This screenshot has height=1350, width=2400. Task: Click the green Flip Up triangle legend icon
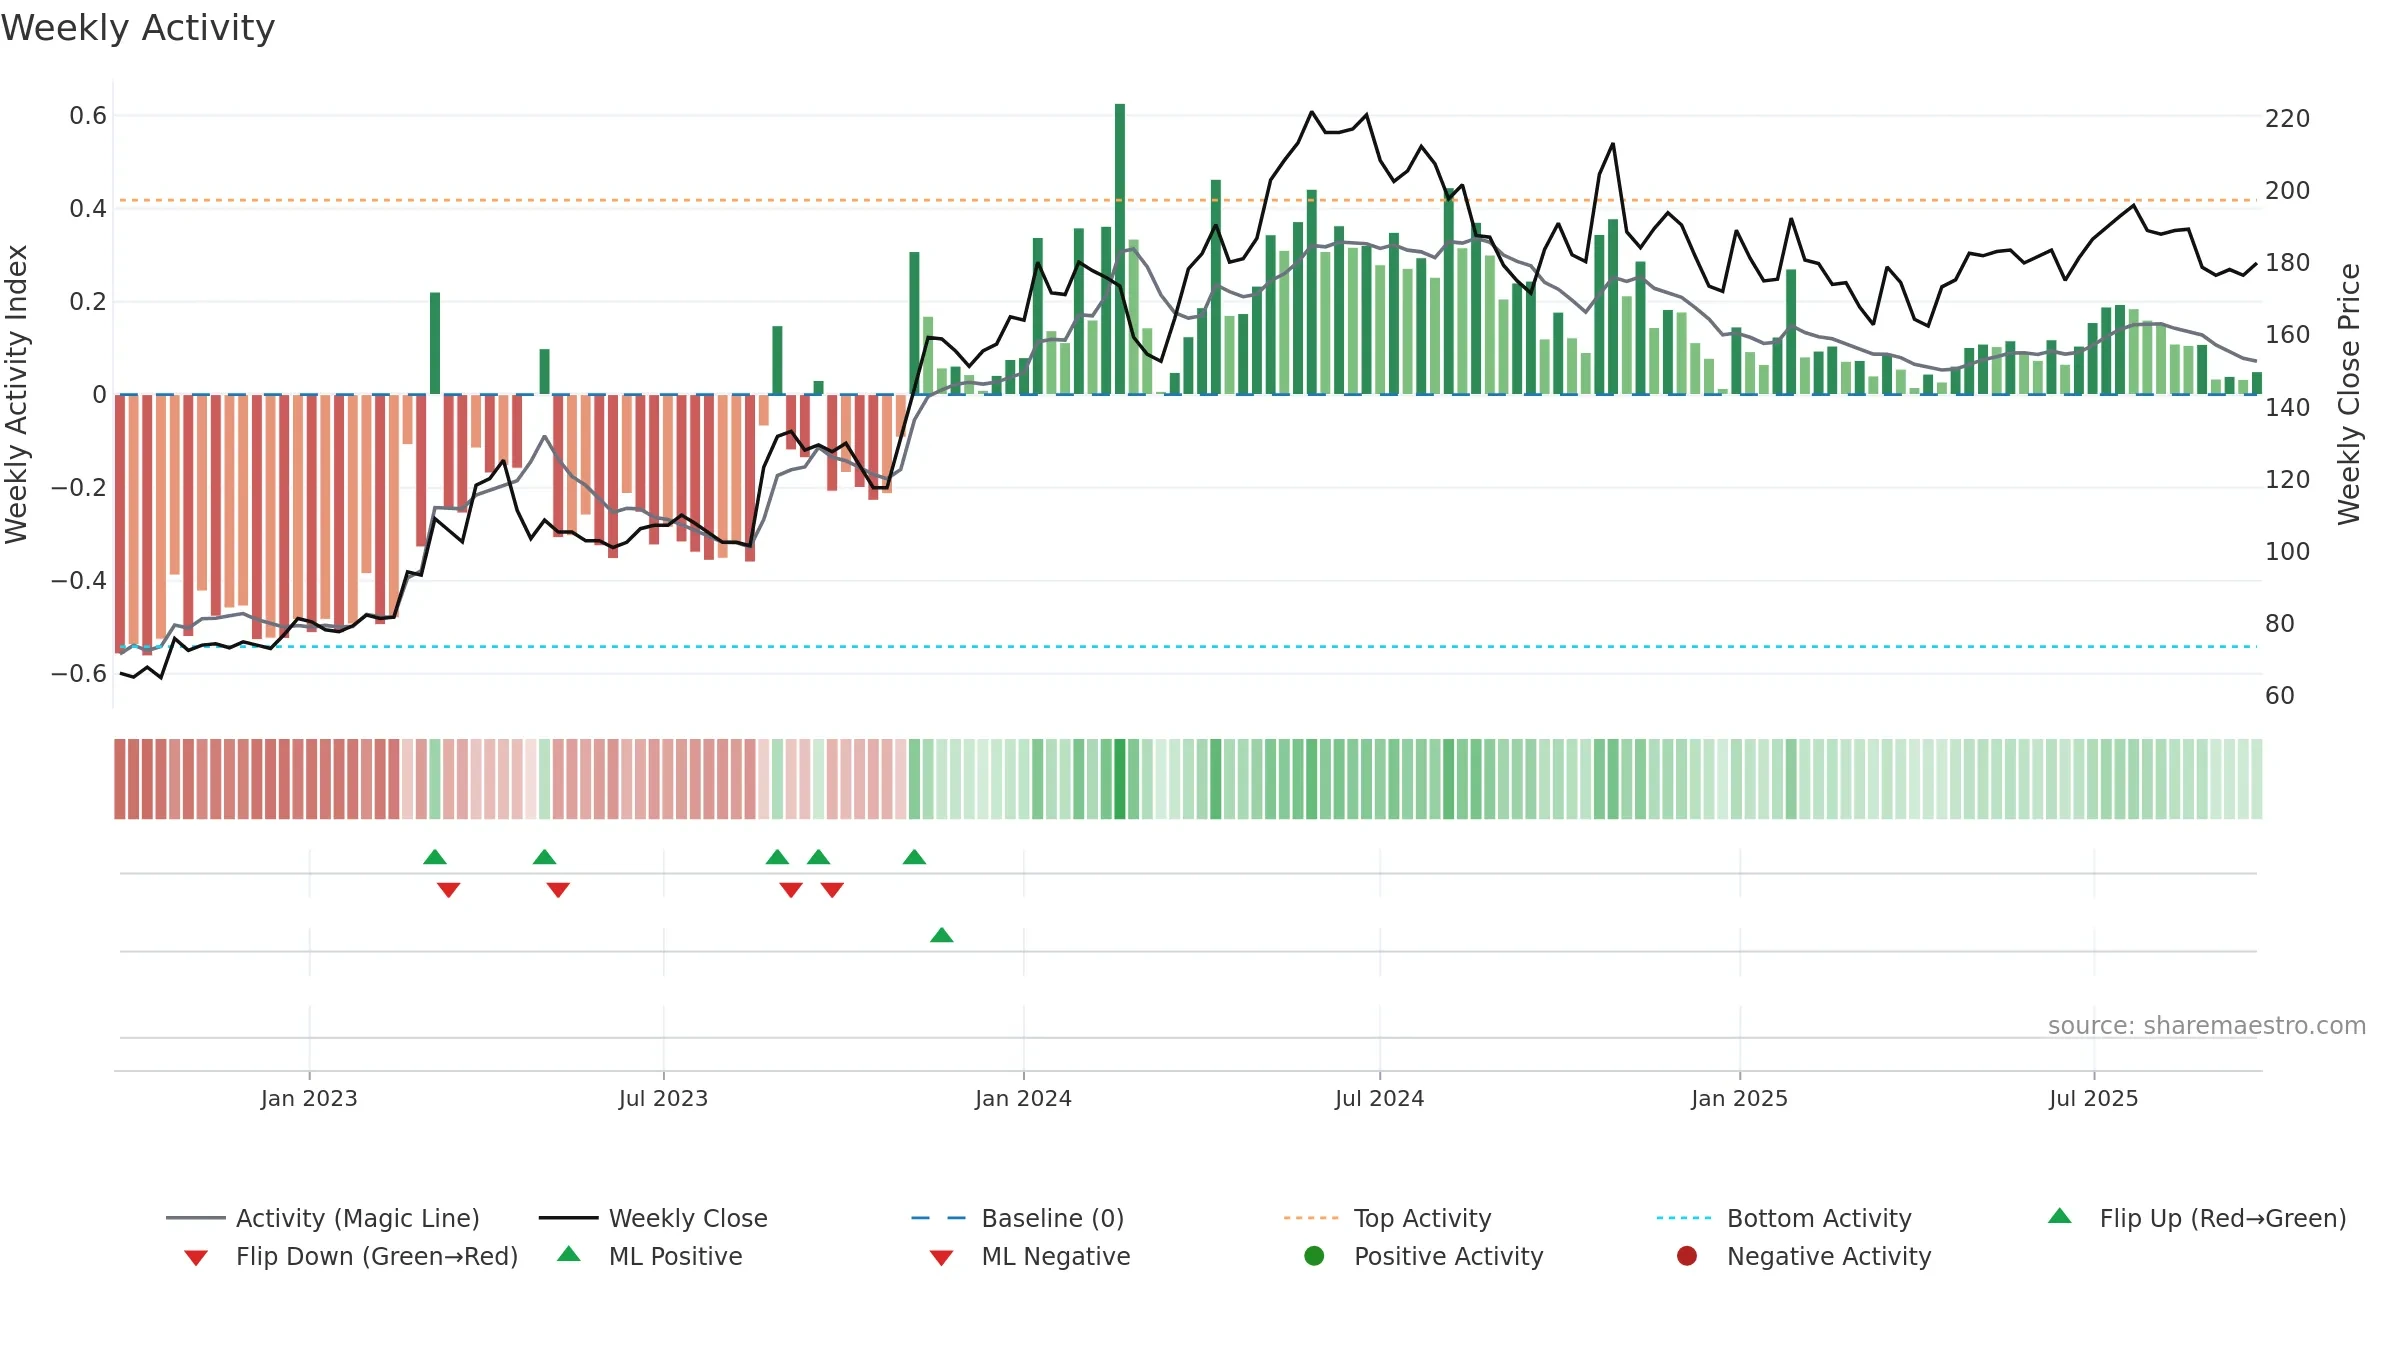(2060, 1216)
